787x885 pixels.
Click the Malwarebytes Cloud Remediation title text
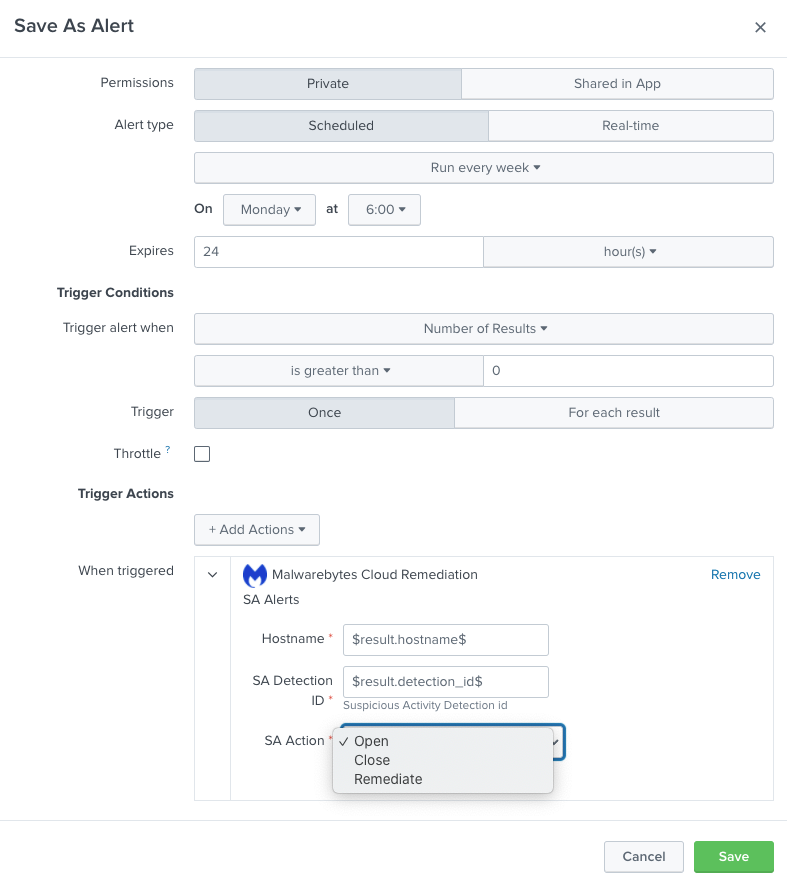coord(374,575)
